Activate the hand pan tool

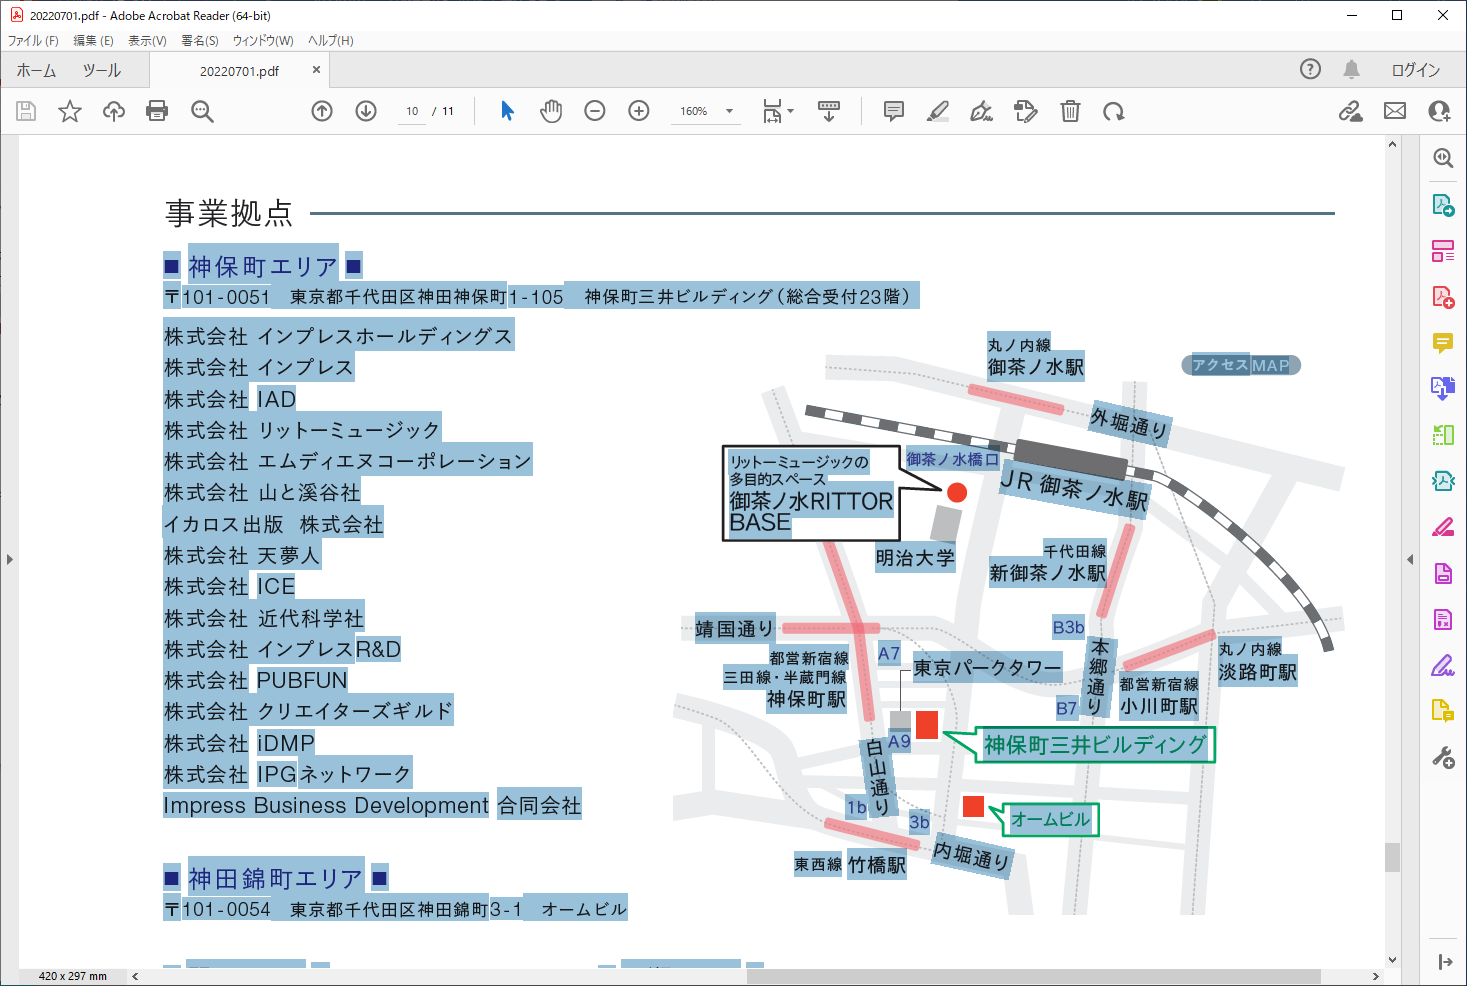[551, 111]
